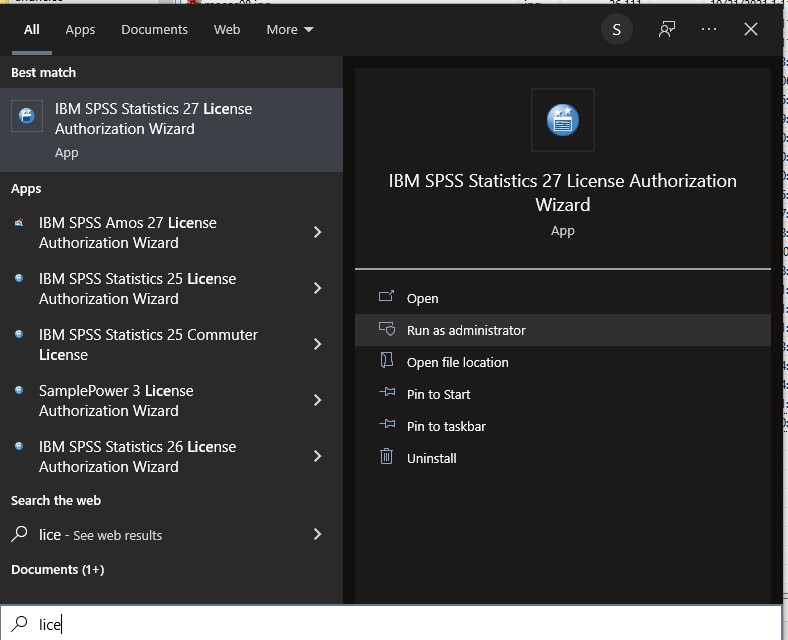The image size is (788, 640).
Task: Choose Pin to Start
Action: click(562, 394)
